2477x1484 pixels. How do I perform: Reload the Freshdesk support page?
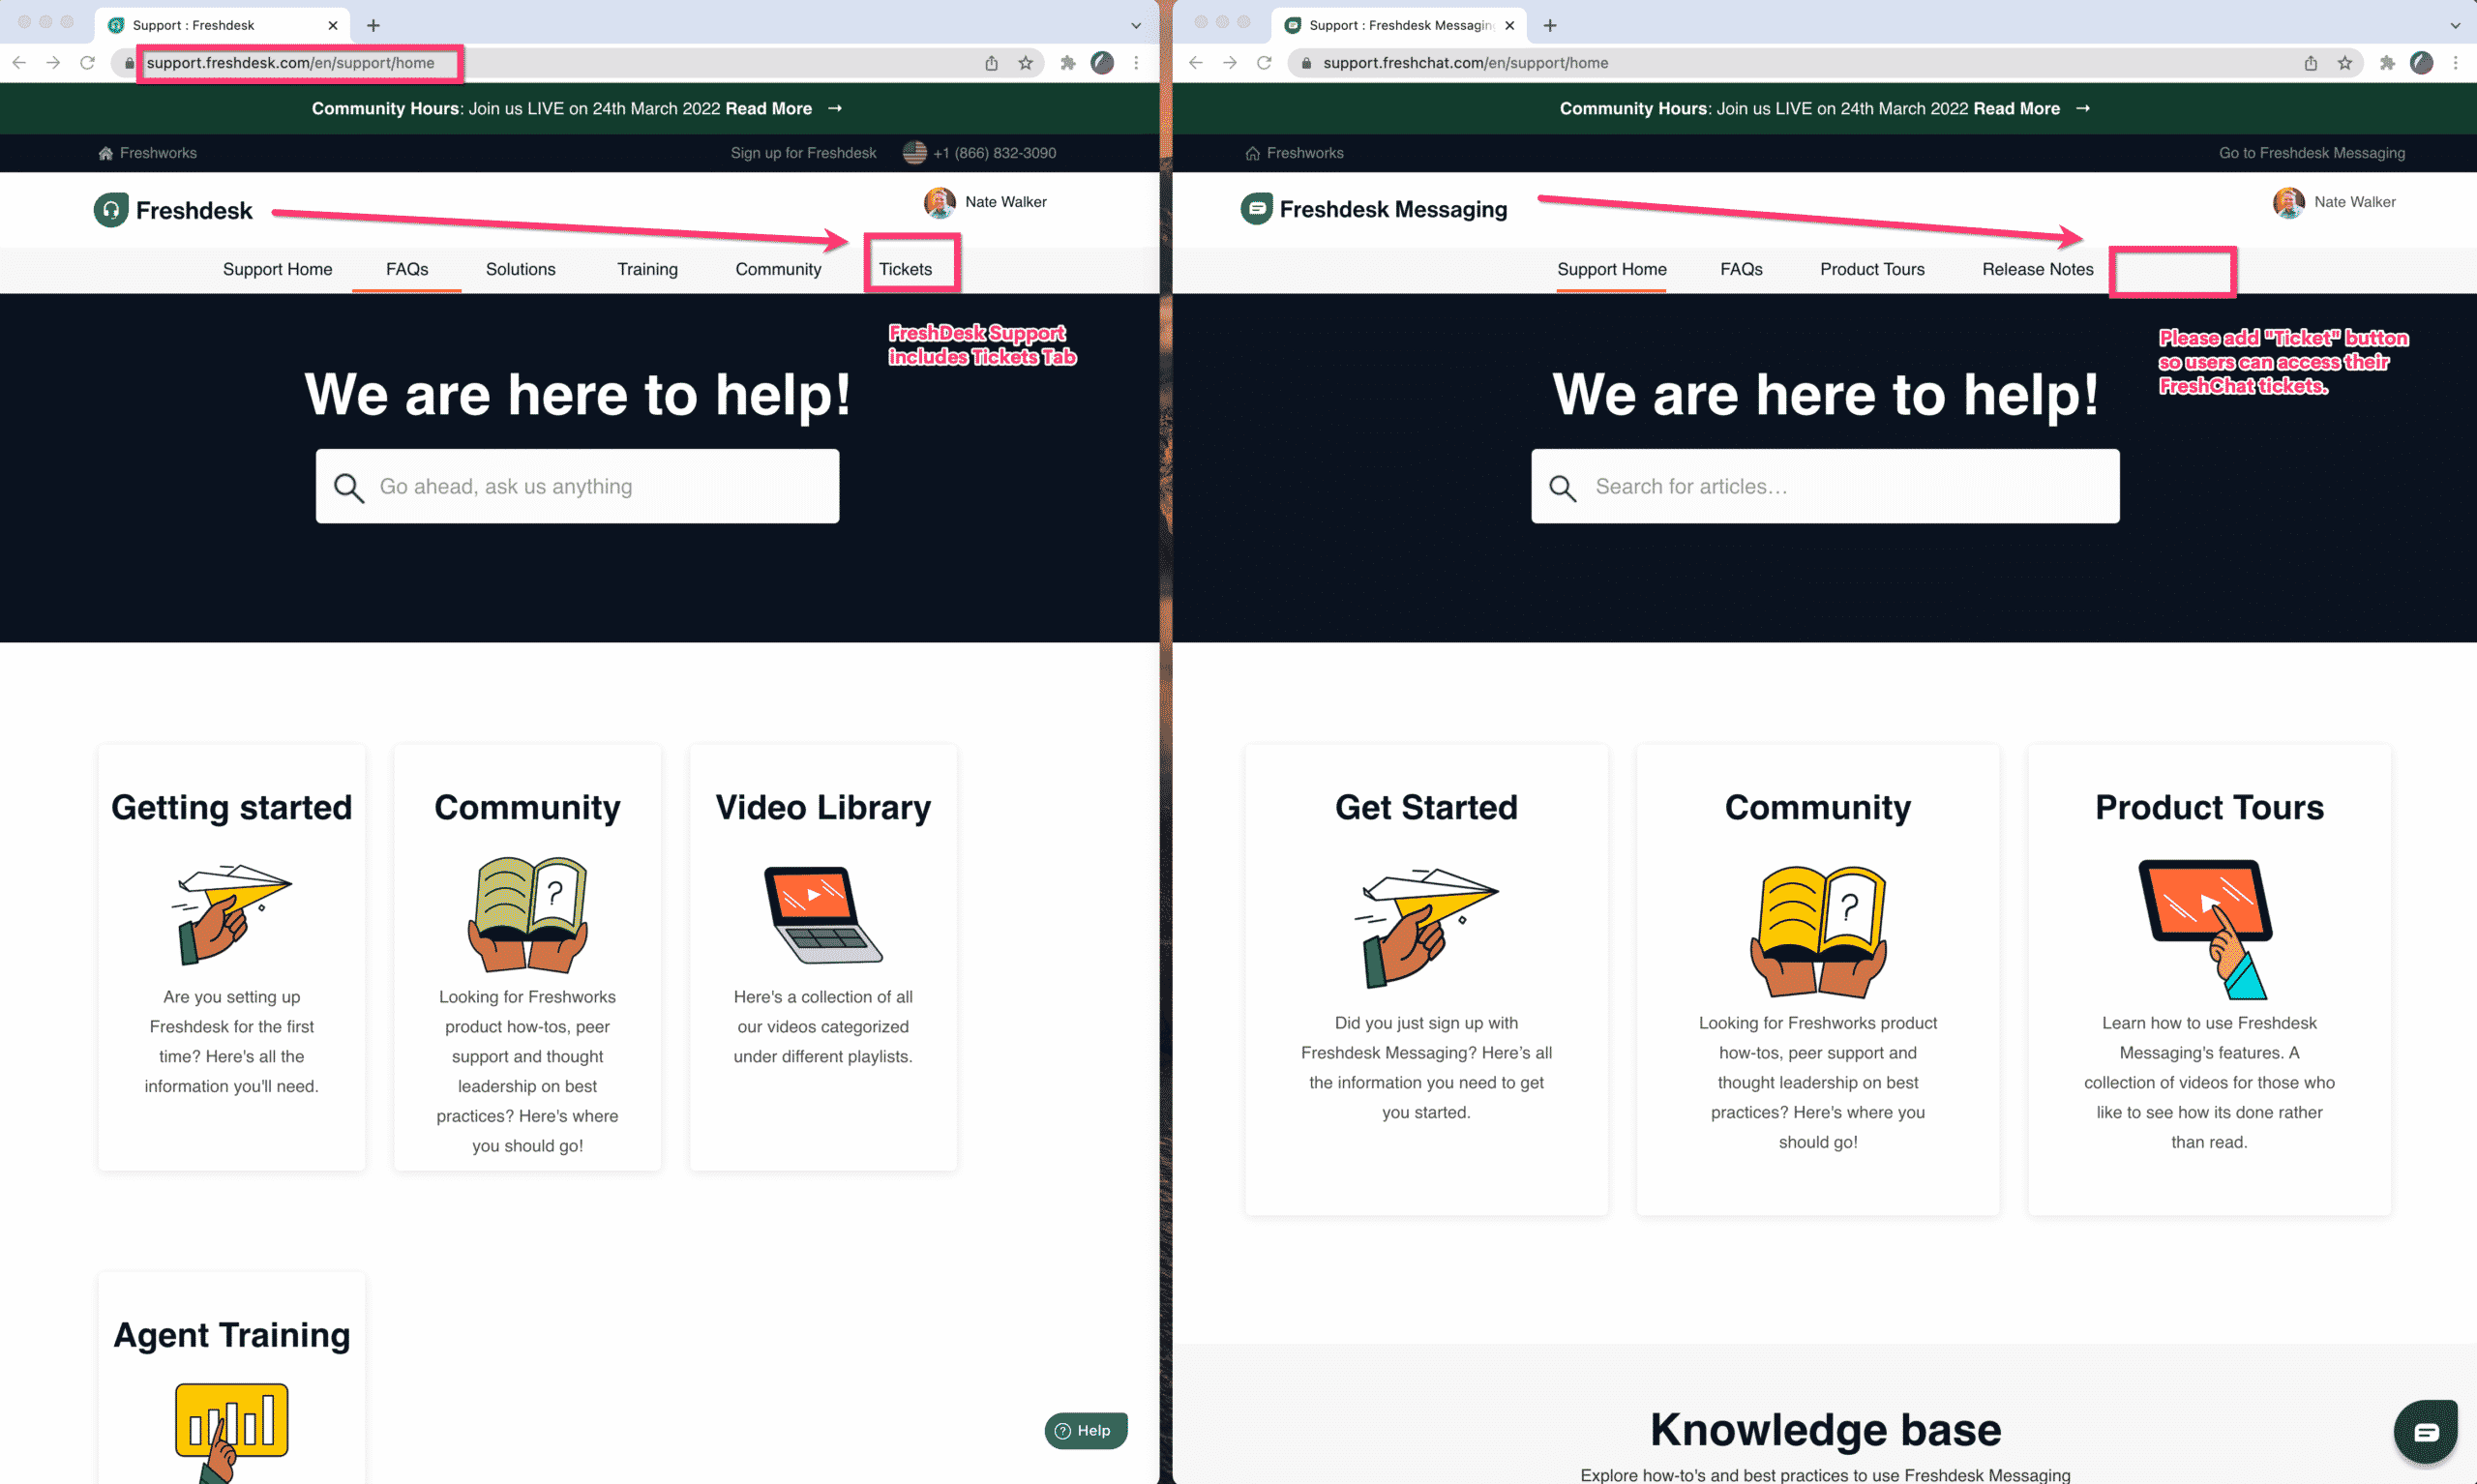point(88,63)
